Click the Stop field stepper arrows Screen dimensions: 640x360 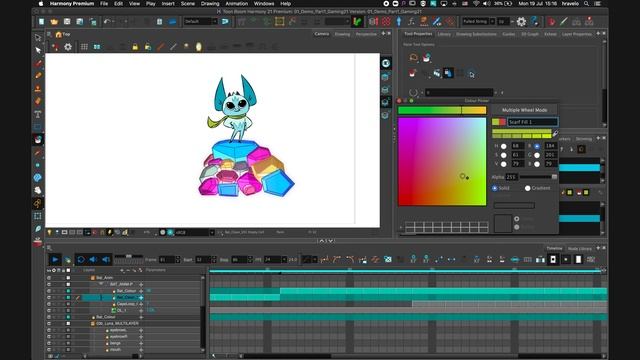coord(249,260)
